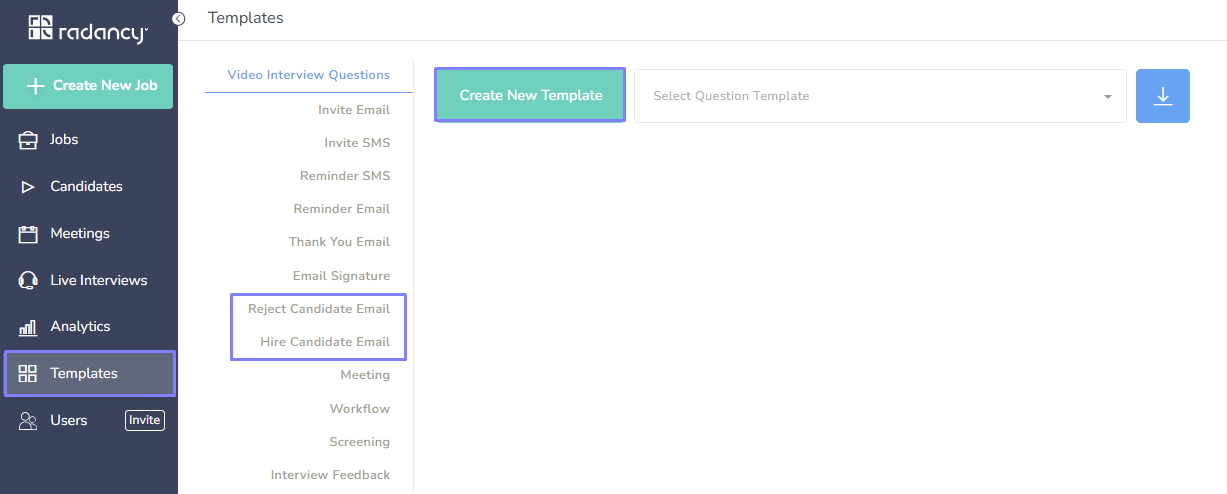Click the Users people icon

pyautogui.click(x=28, y=421)
